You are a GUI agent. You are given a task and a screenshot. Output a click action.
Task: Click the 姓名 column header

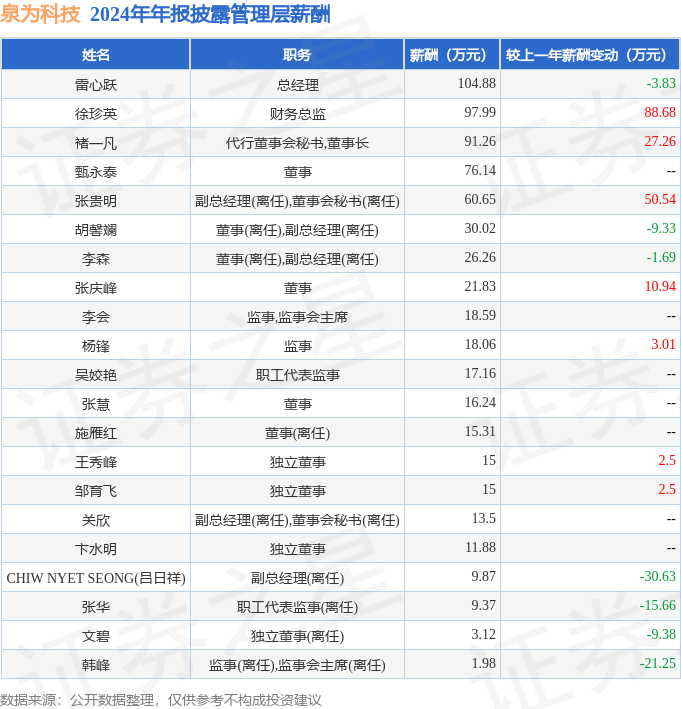(x=95, y=55)
